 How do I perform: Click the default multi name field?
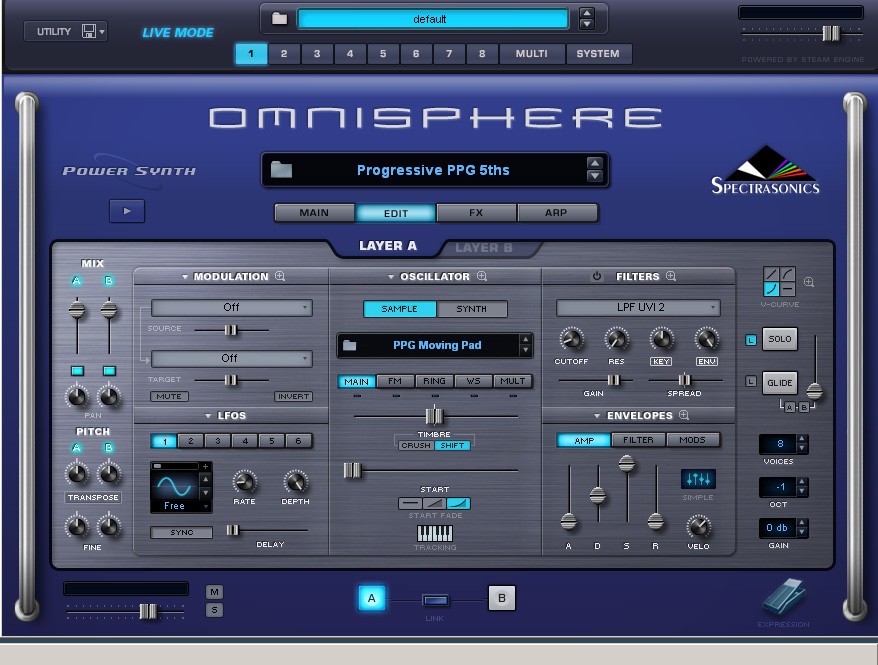click(433, 19)
